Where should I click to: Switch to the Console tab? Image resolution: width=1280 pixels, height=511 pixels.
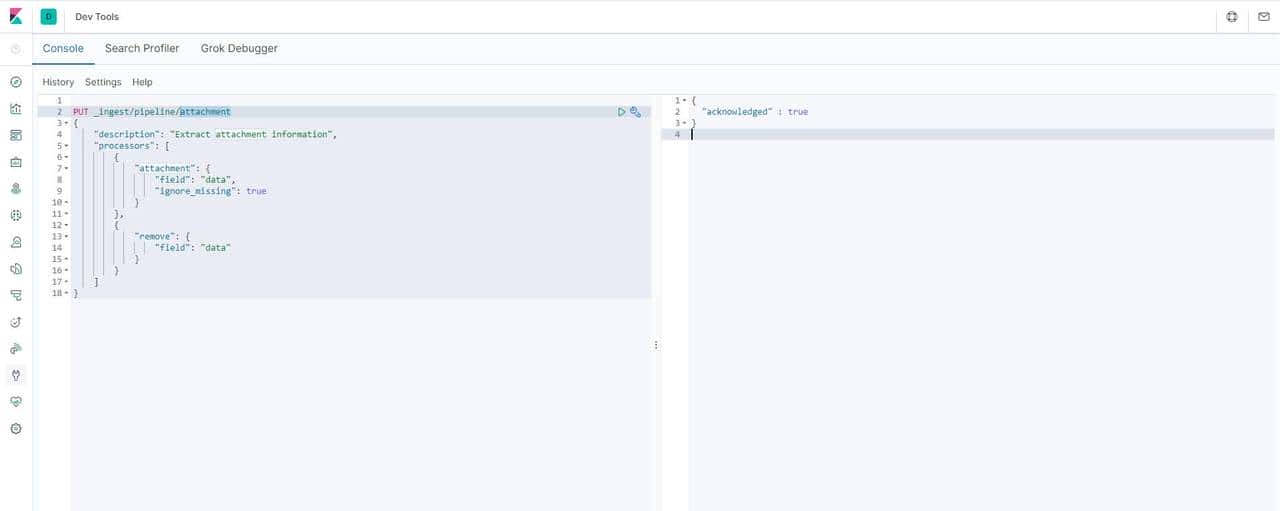click(63, 48)
